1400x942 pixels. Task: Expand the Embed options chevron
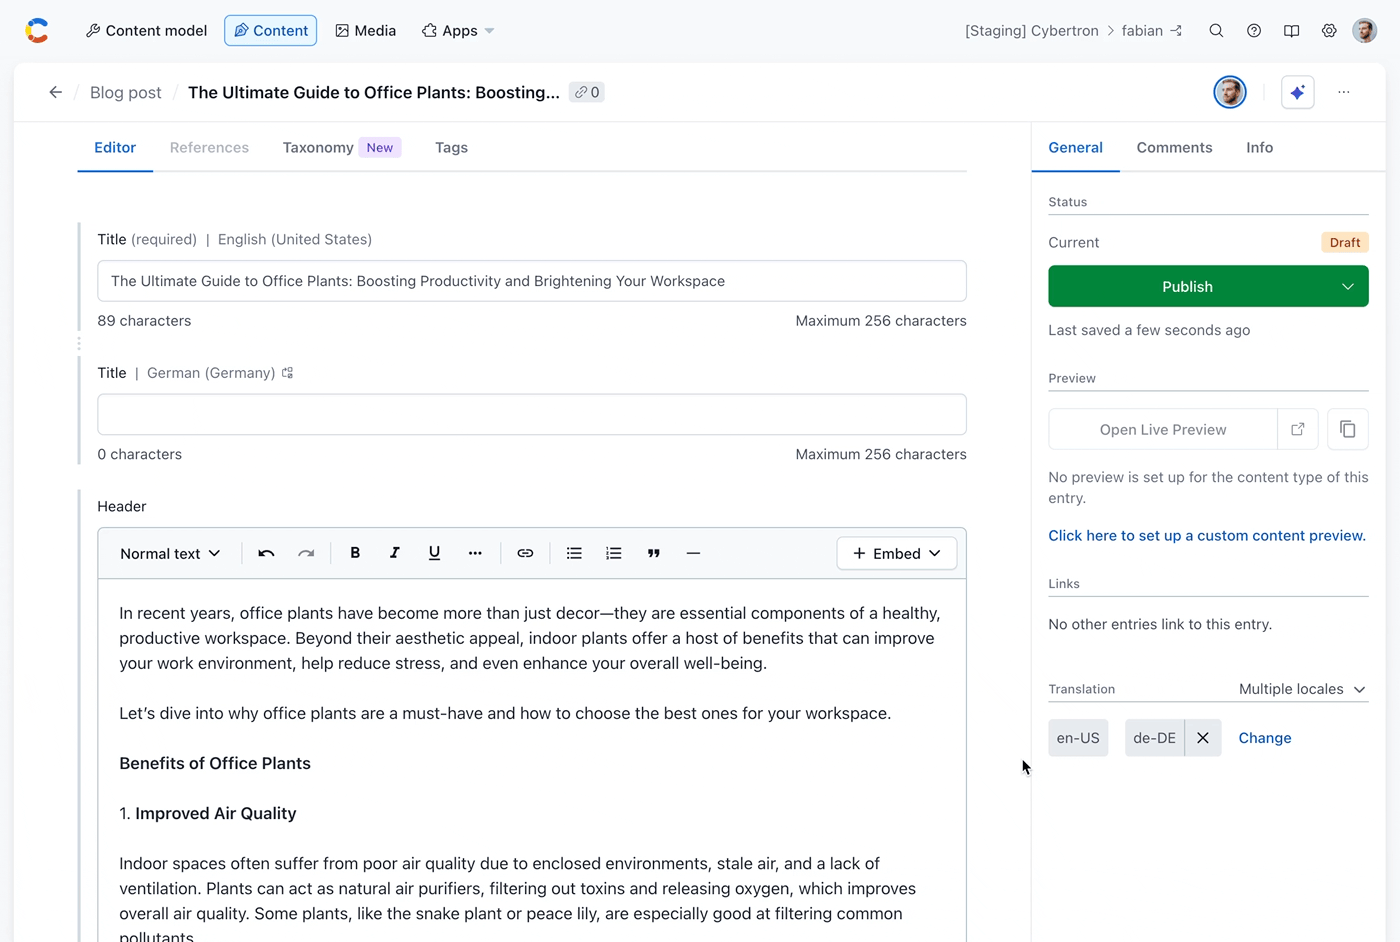coord(935,553)
